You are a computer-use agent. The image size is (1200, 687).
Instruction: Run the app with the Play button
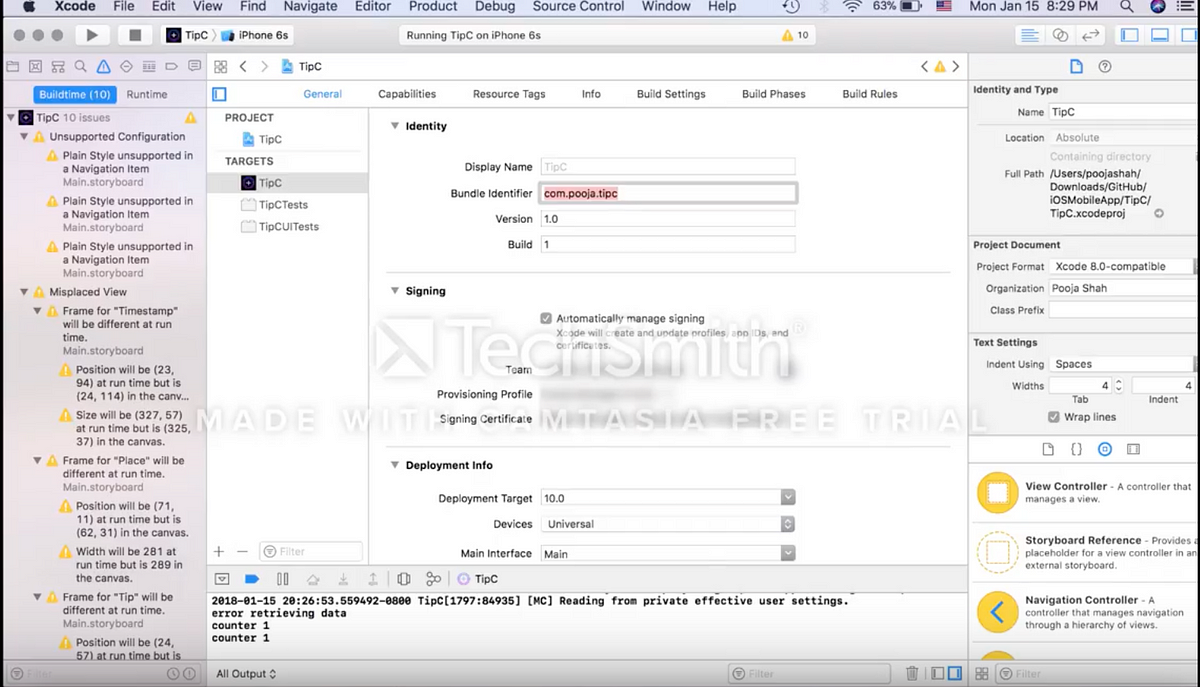[x=92, y=35]
